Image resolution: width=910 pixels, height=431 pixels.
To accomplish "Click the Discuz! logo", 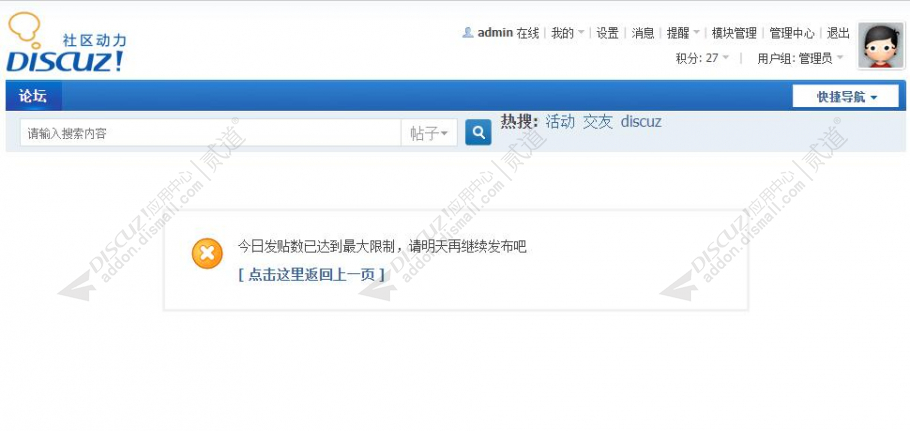I will pos(66,44).
